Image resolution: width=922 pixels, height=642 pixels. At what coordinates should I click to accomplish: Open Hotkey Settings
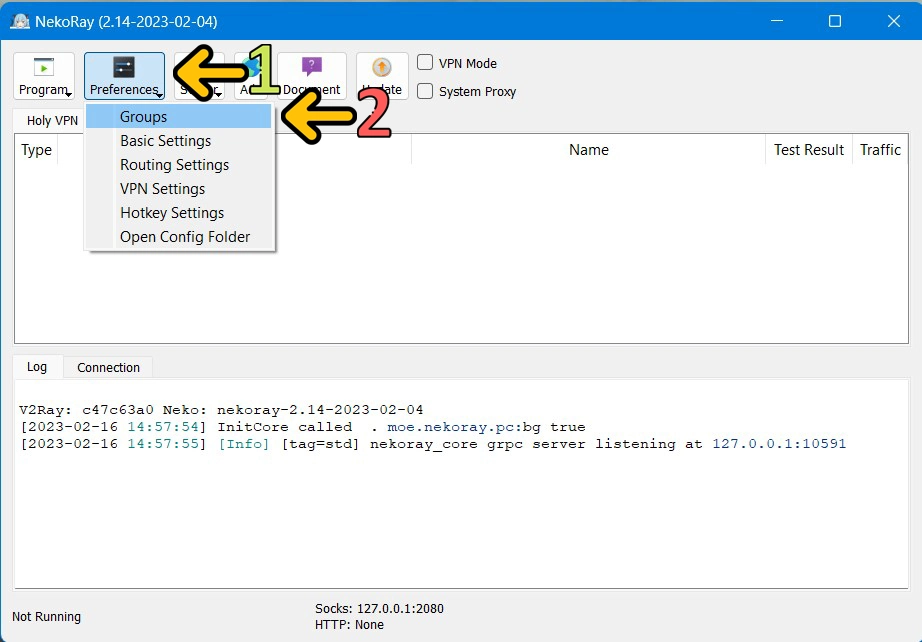pos(171,212)
